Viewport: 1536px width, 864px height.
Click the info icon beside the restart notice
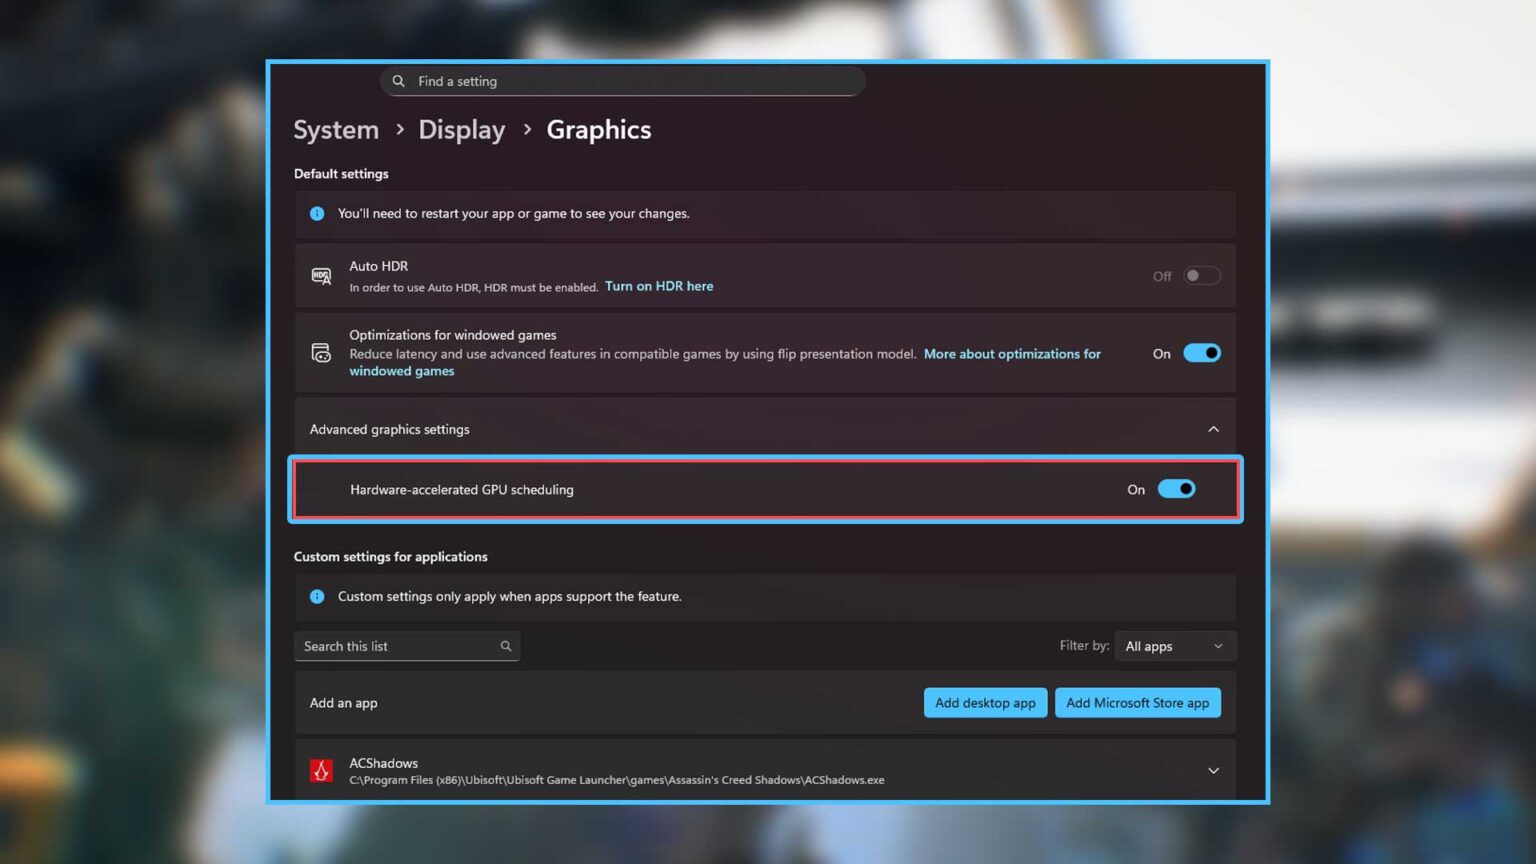(317, 213)
